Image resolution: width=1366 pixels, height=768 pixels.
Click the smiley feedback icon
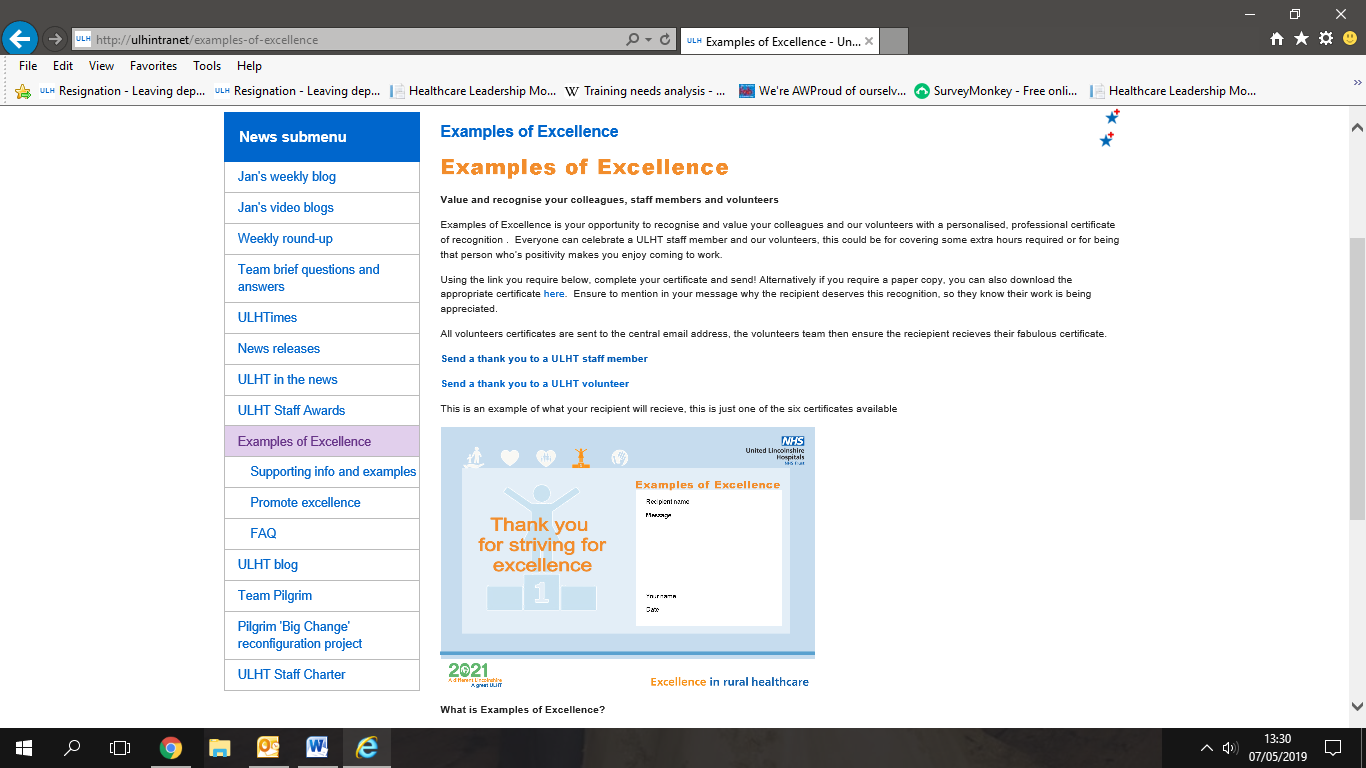(x=1350, y=39)
